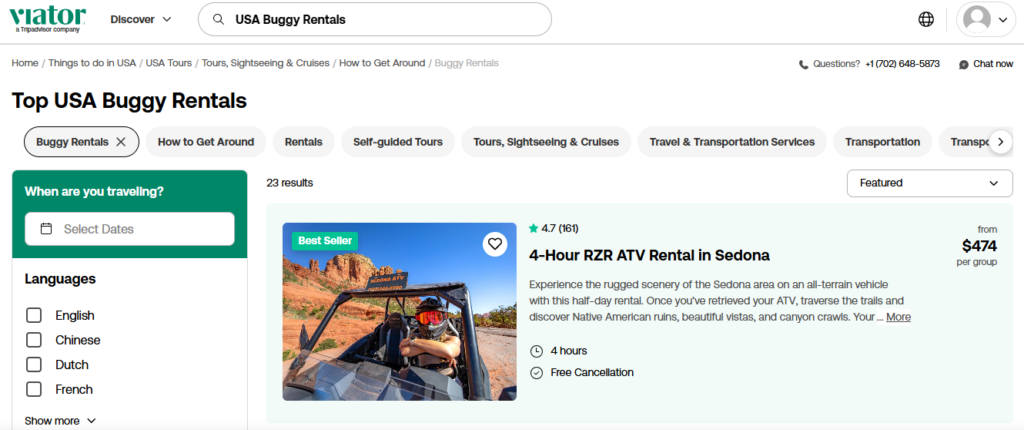1024x430 pixels.
Task: Select Travel & Transportation Services chip
Action: point(732,142)
